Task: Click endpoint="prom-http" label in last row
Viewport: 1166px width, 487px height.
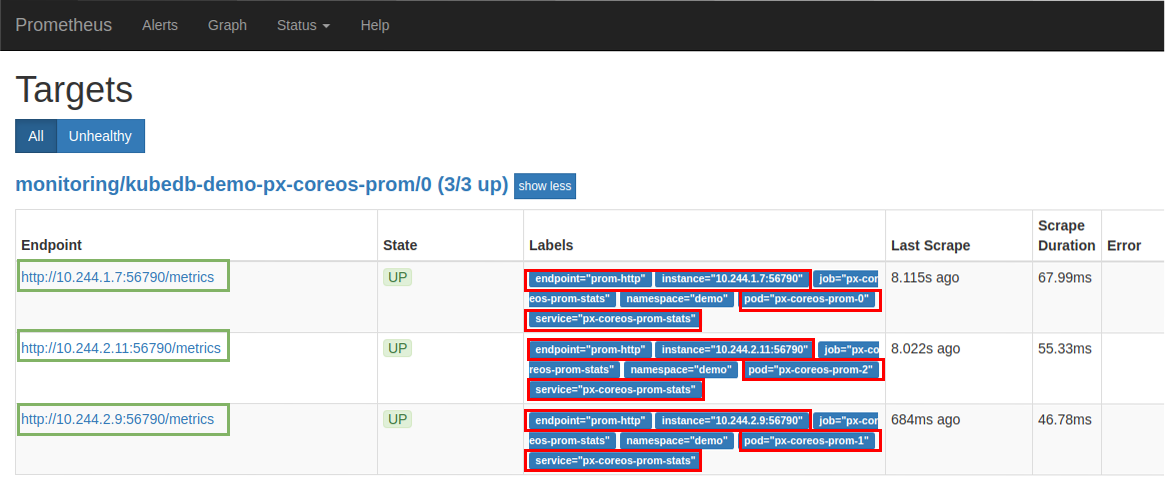Action: [590, 421]
